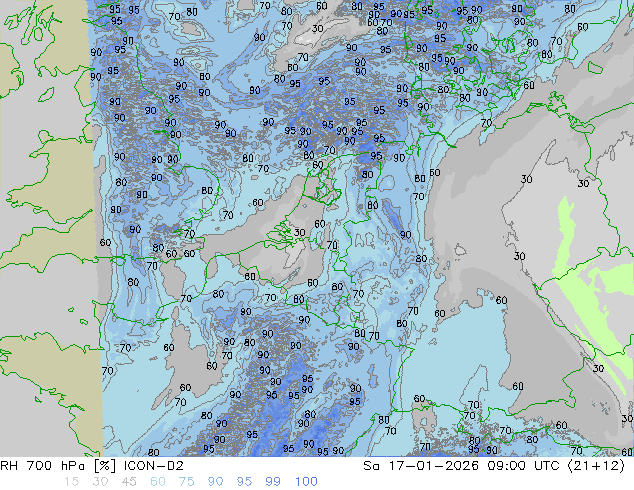This screenshot has height=490, width=634.
Task: Select the legend value 90 in the color scale
Action: click(215, 482)
